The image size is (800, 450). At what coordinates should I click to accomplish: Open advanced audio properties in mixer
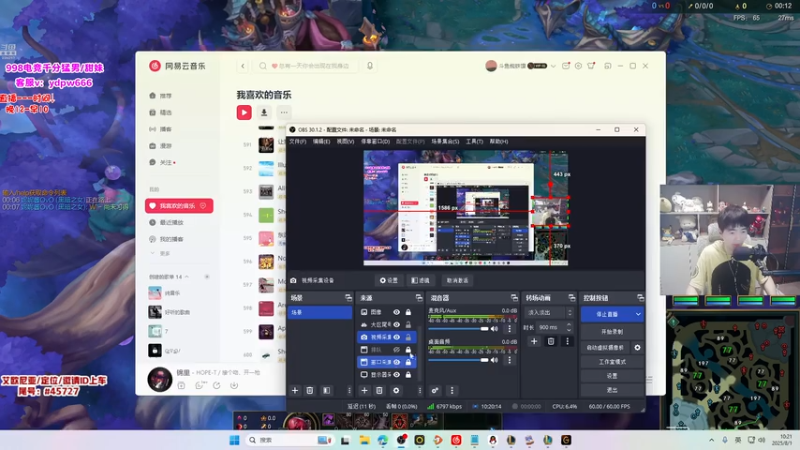pos(435,390)
